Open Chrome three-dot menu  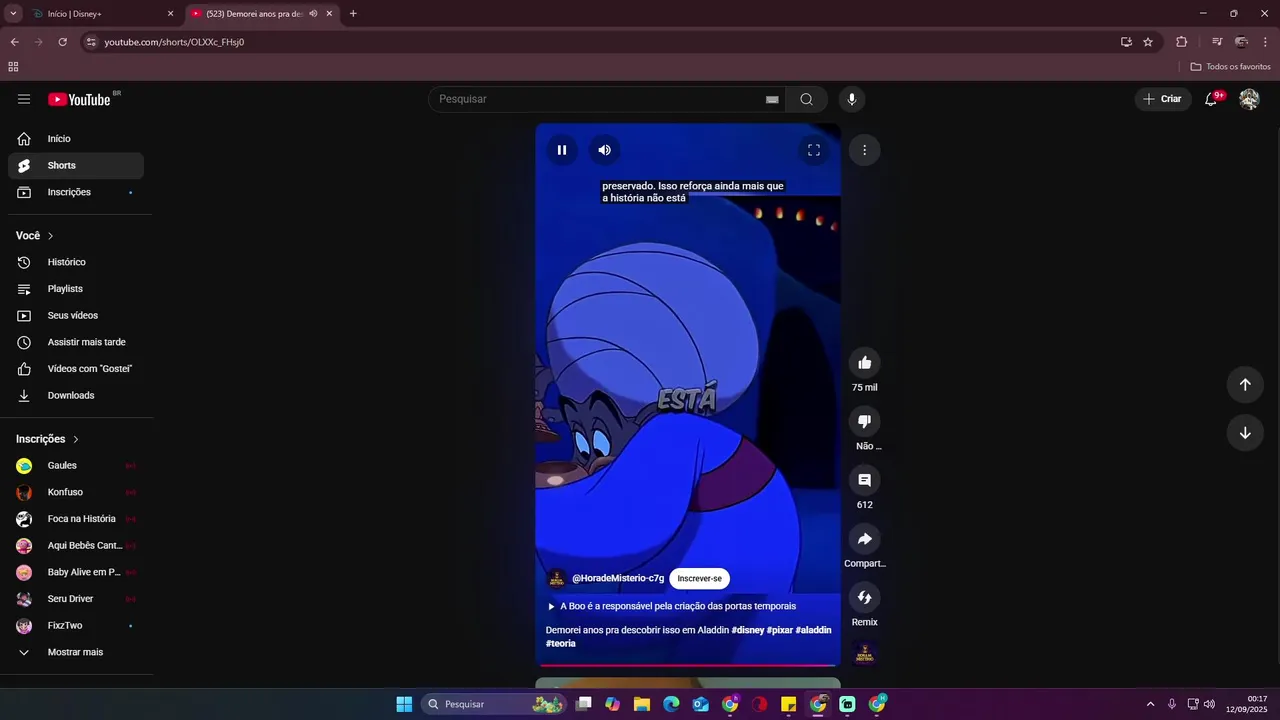(1267, 42)
